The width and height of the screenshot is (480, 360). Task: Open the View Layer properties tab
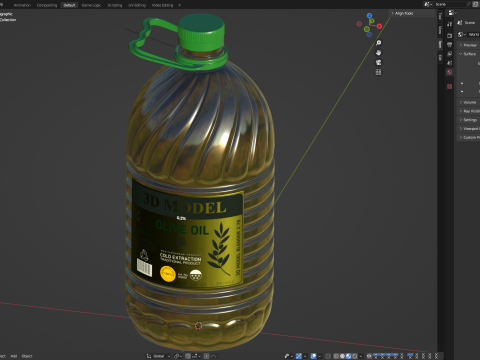449,54
